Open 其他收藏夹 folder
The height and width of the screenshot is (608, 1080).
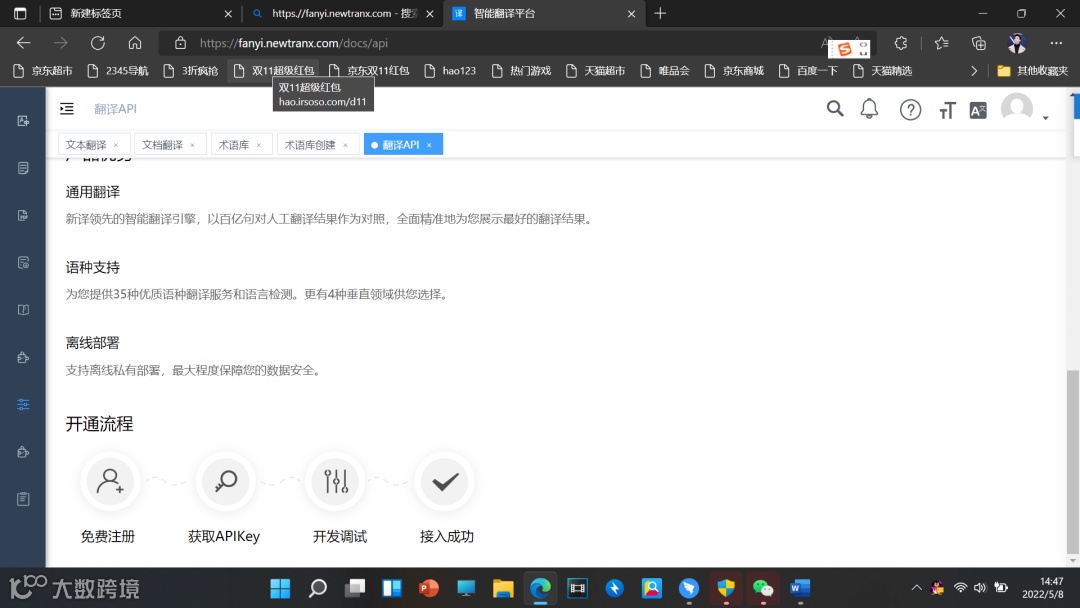tap(1032, 70)
